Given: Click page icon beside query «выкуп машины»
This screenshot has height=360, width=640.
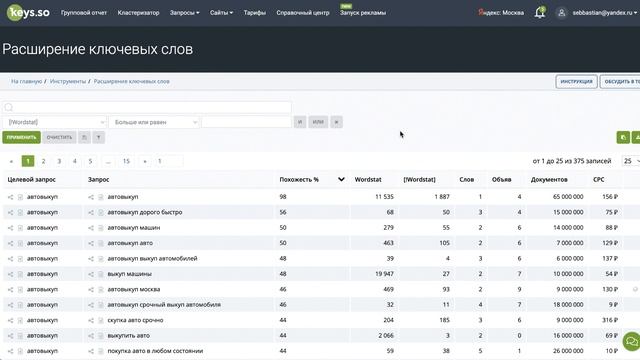Looking at the screenshot, I should coord(100,274).
